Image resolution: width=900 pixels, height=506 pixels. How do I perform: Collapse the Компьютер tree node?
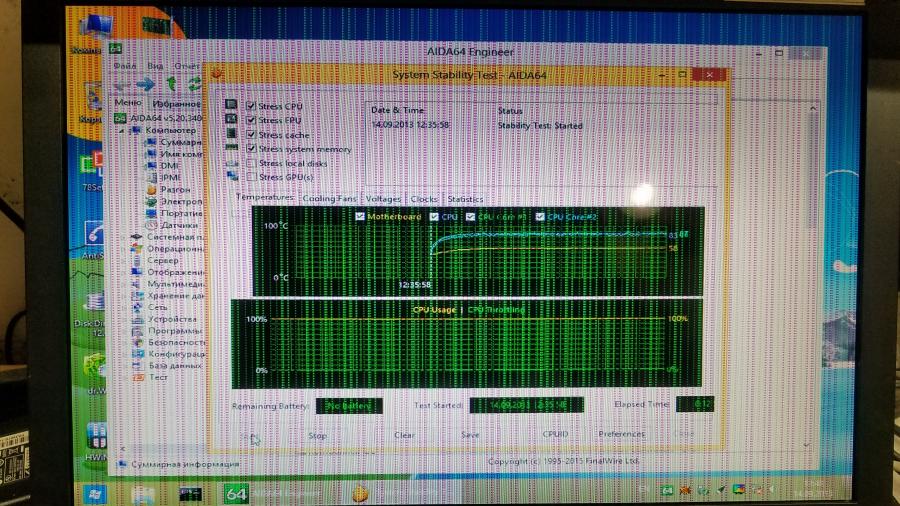point(122,130)
